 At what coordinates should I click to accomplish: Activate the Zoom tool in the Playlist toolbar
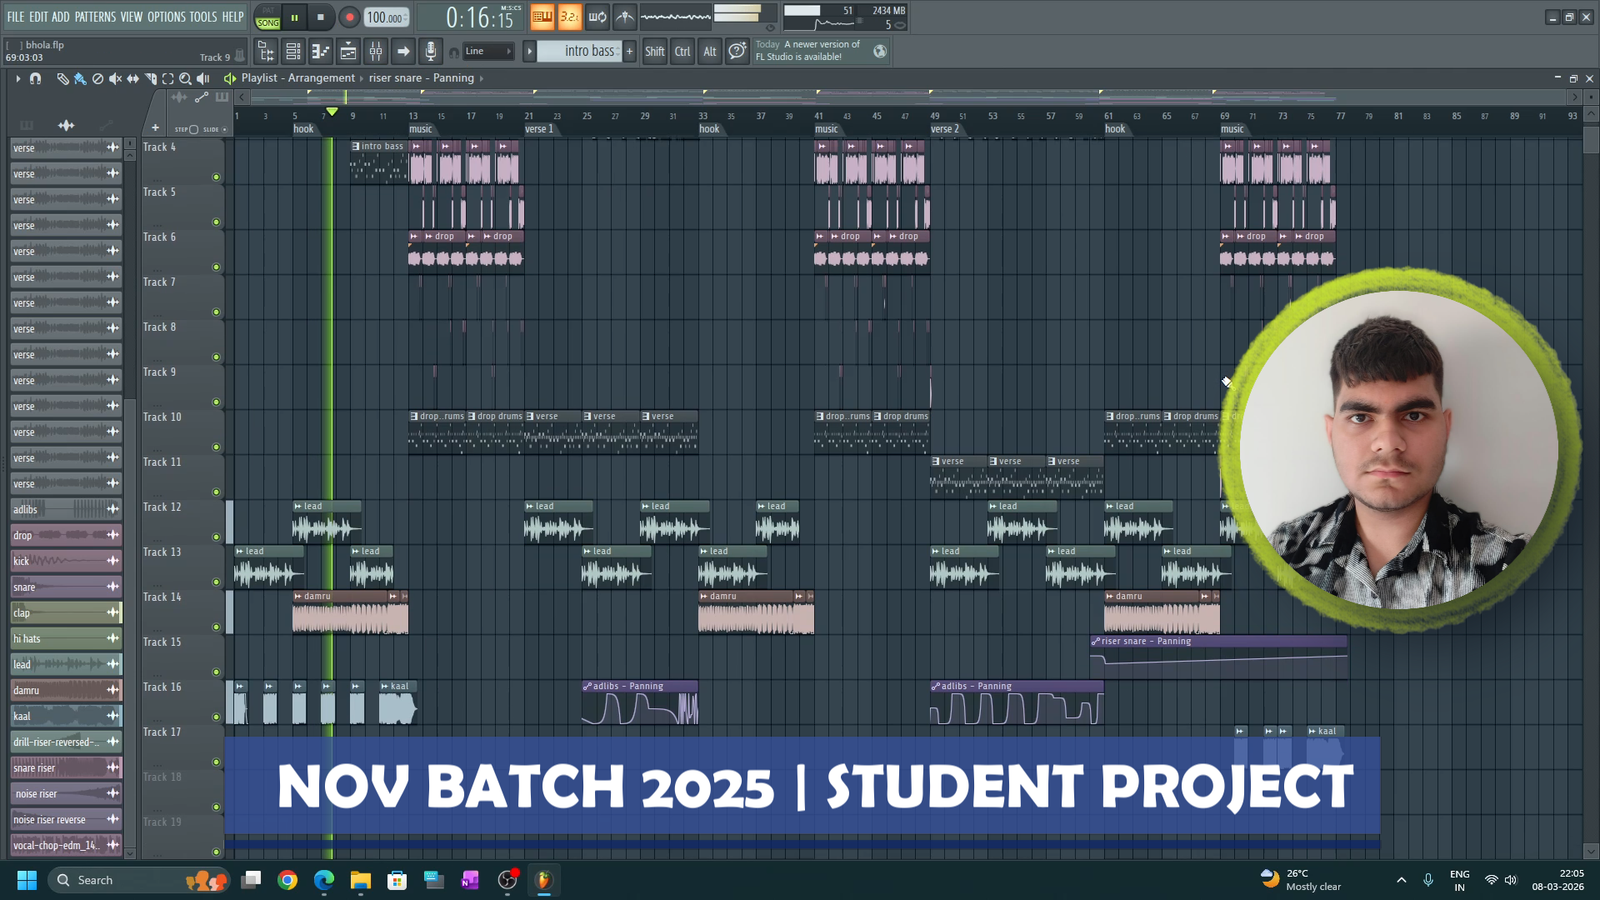click(185, 78)
